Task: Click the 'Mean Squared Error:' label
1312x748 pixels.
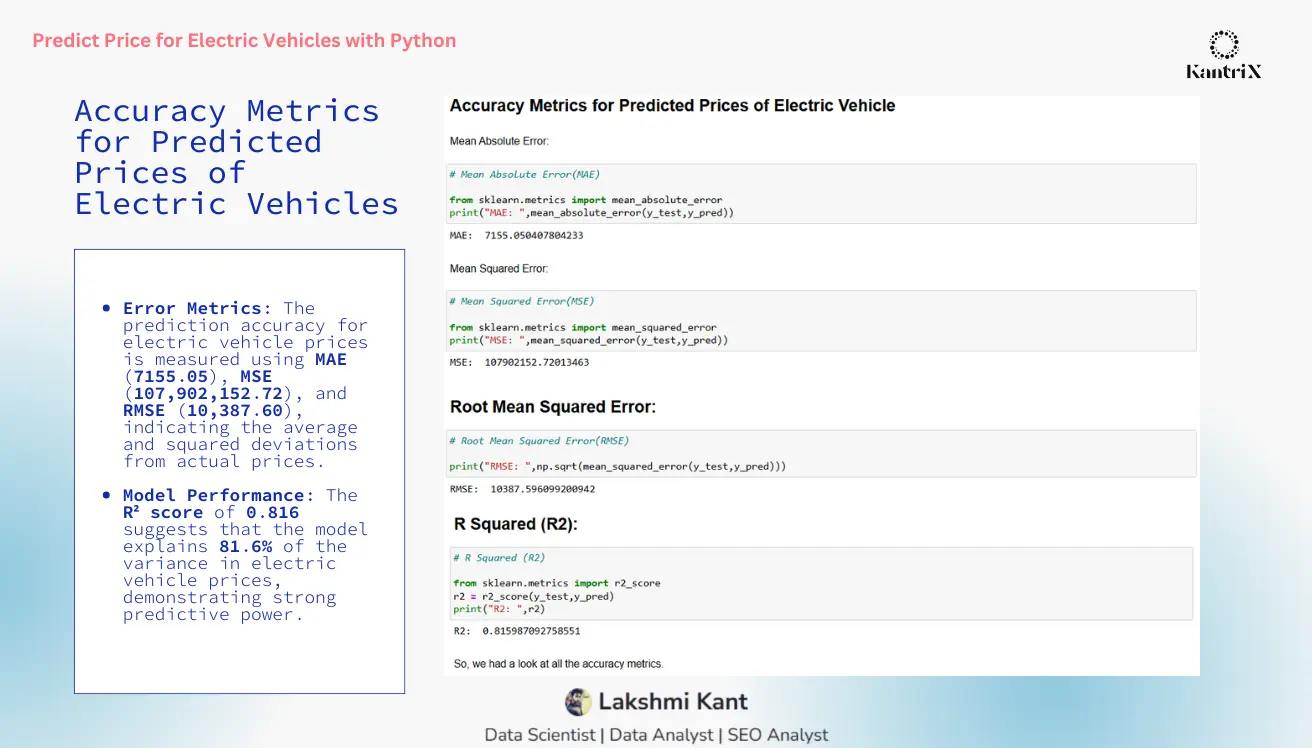Action: 499,268
